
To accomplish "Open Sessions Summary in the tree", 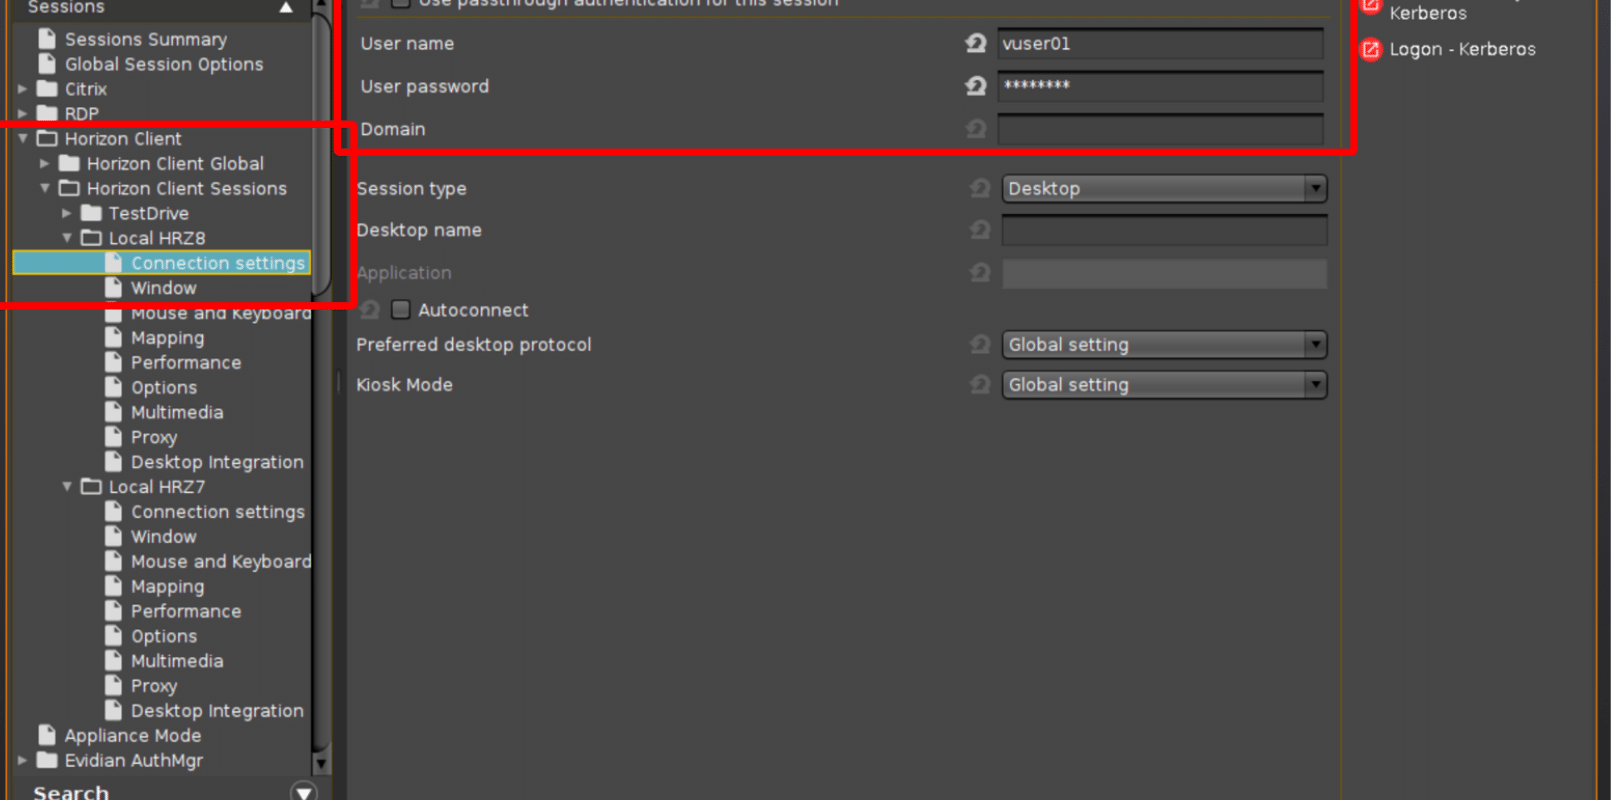I will (146, 39).
